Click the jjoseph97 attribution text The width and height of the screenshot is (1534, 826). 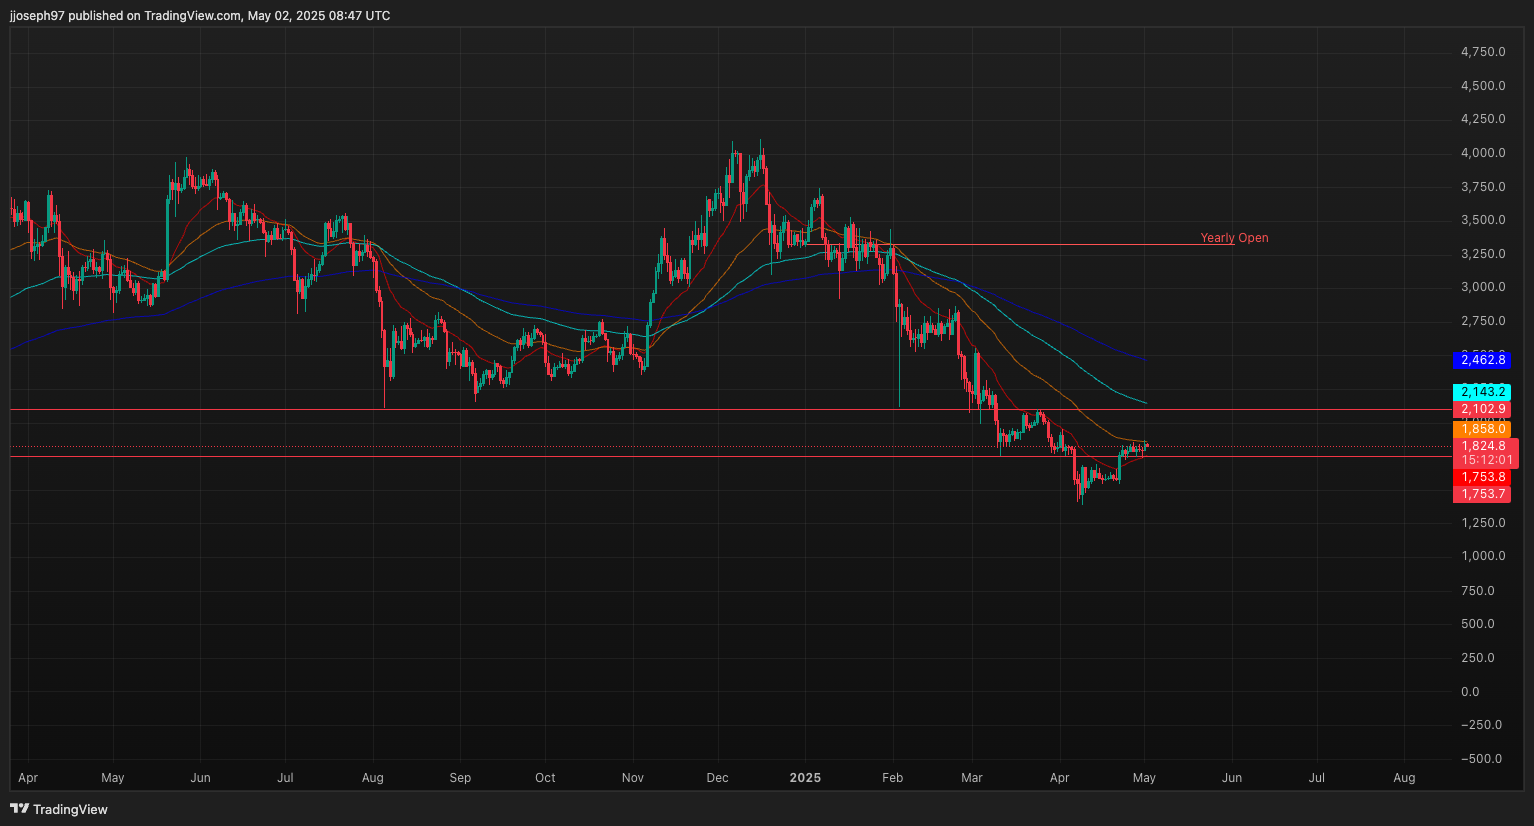click(33, 15)
